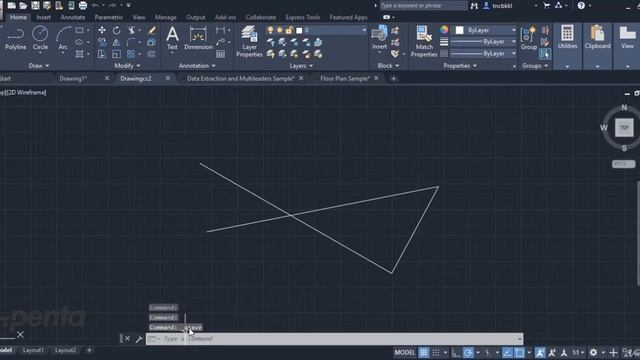The width and height of the screenshot is (640, 360).
Task: Toggle the layer lock icon
Action: (289, 30)
